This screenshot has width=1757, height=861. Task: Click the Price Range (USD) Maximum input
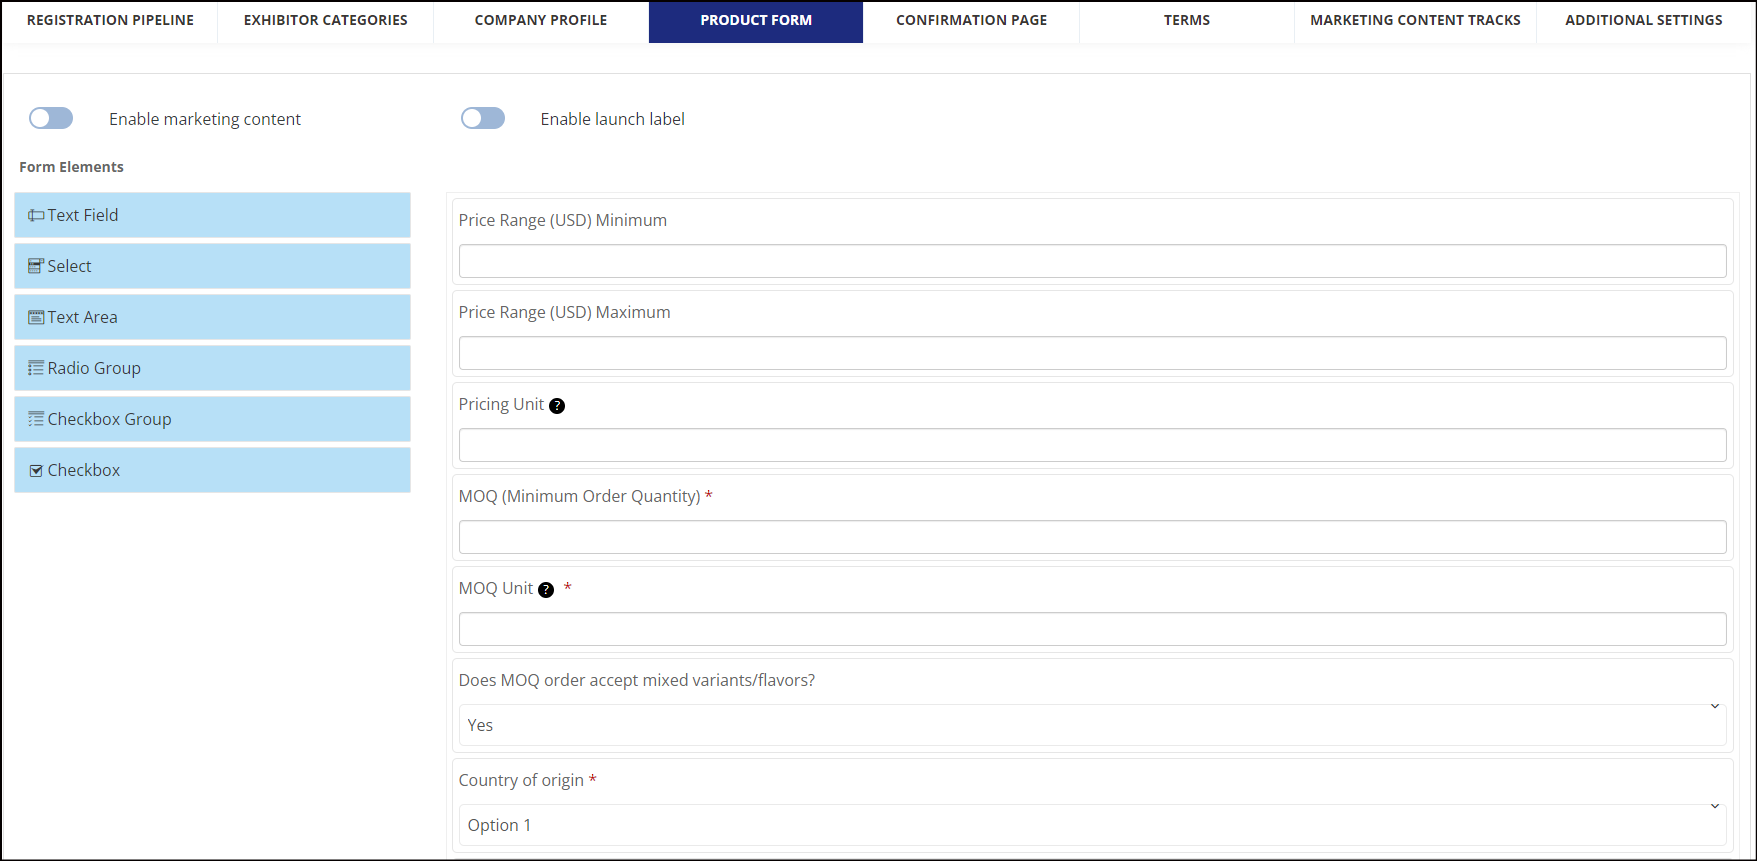pyautogui.click(x=1092, y=353)
